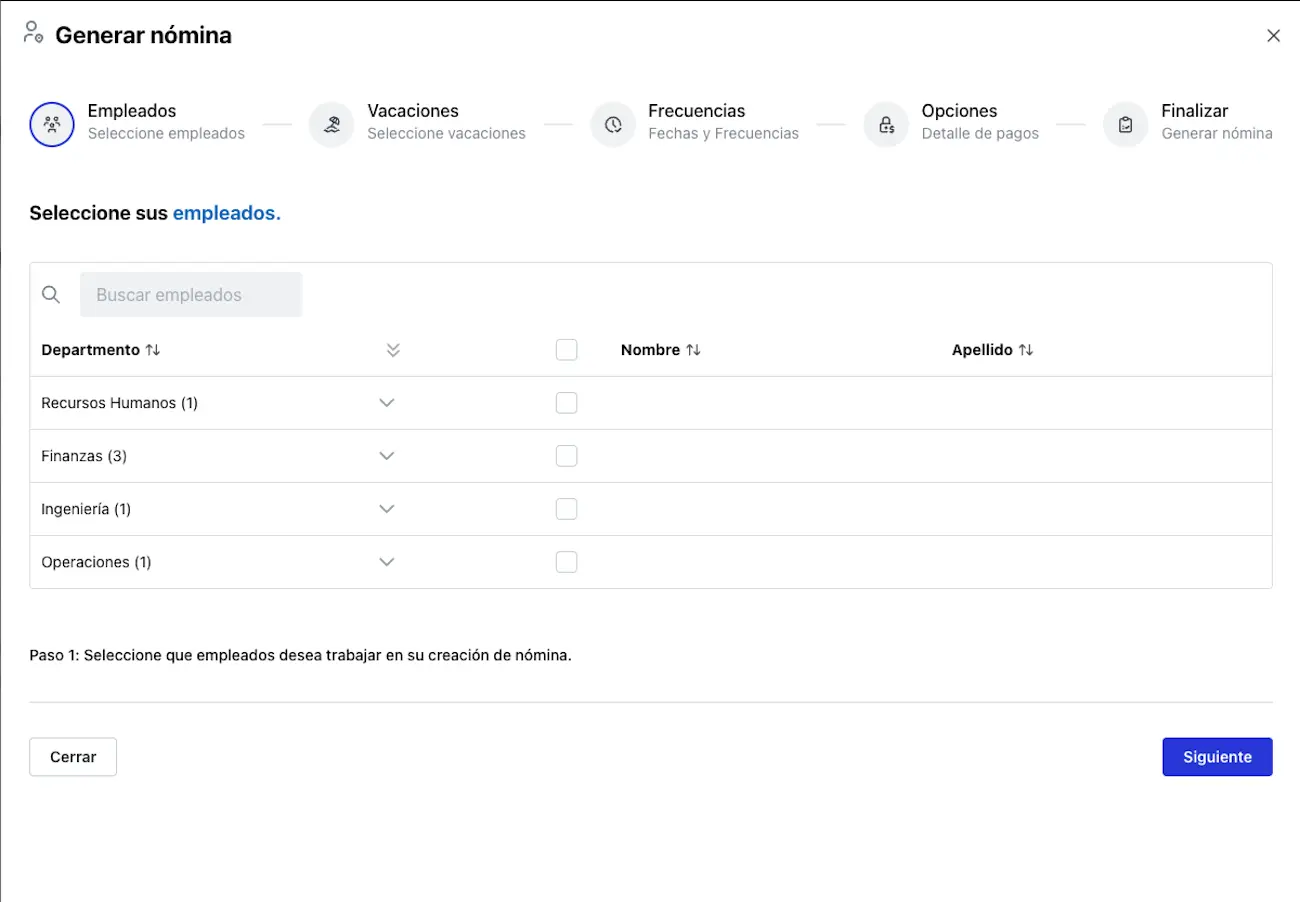The height and width of the screenshot is (902, 1300).
Task: Go to the Frecuencias step
Action: pos(695,122)
